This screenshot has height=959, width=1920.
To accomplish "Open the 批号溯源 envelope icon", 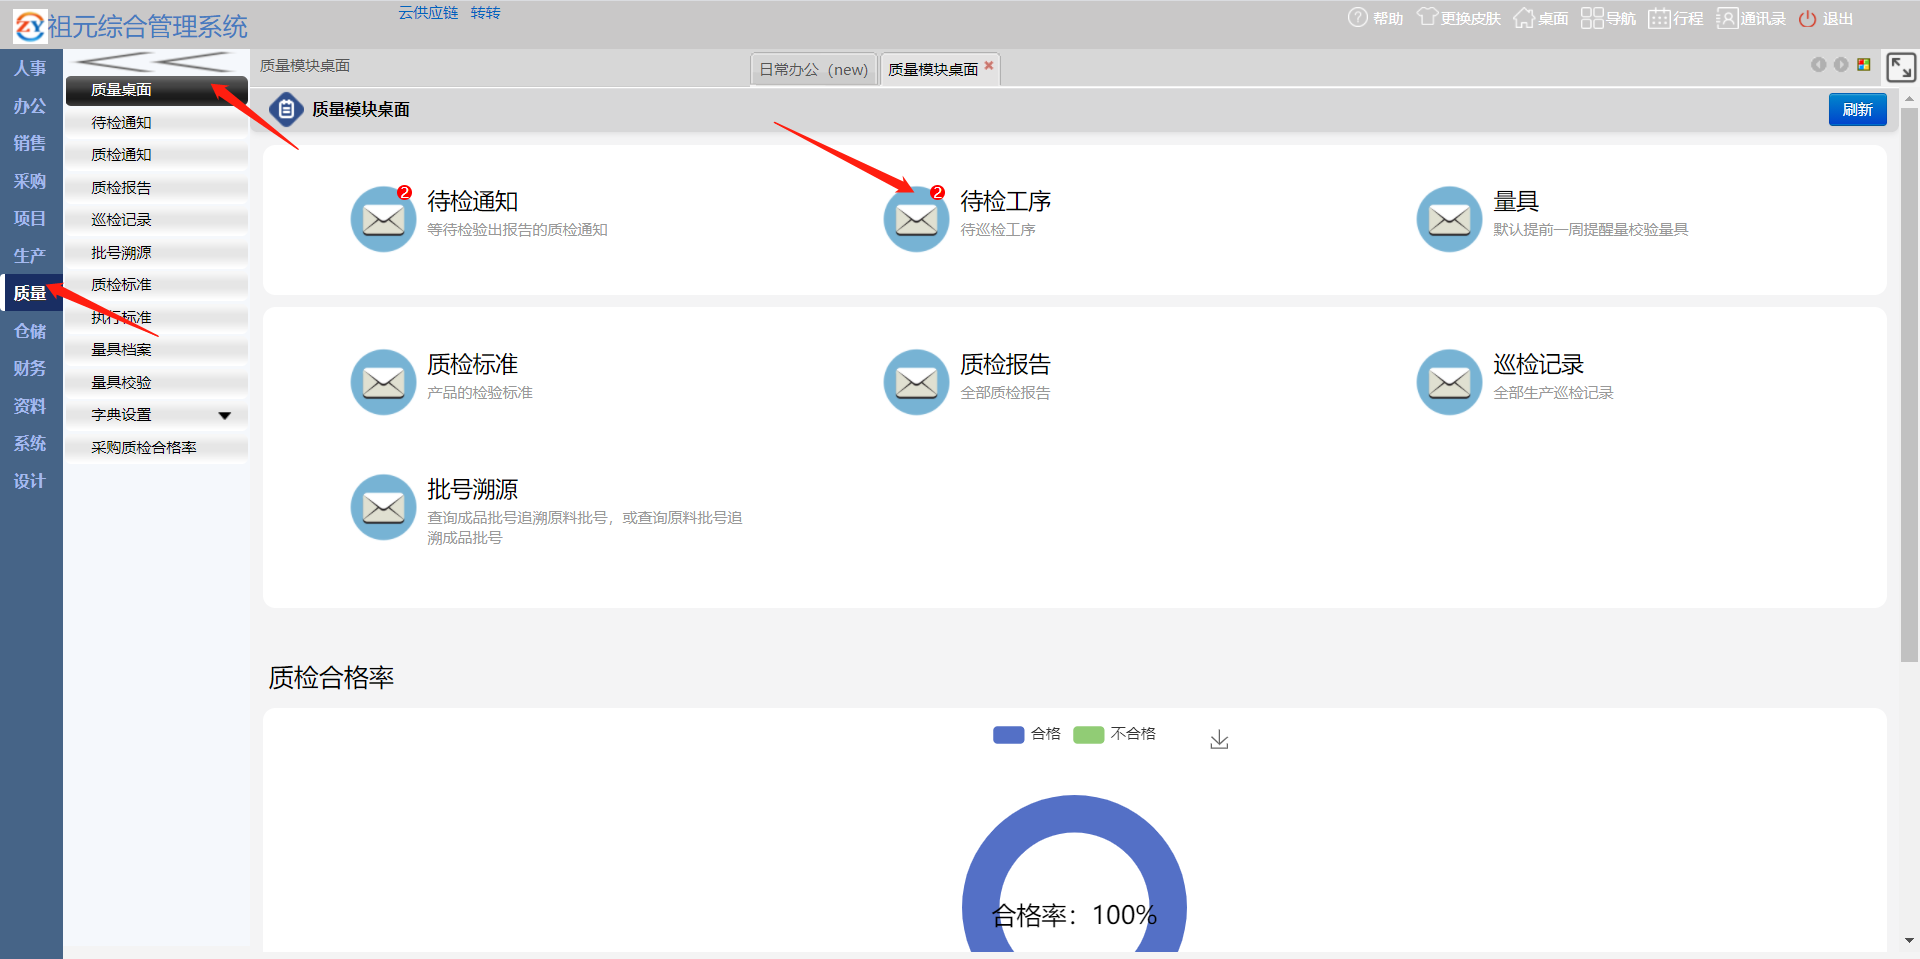I will click(x=383, y=507).
